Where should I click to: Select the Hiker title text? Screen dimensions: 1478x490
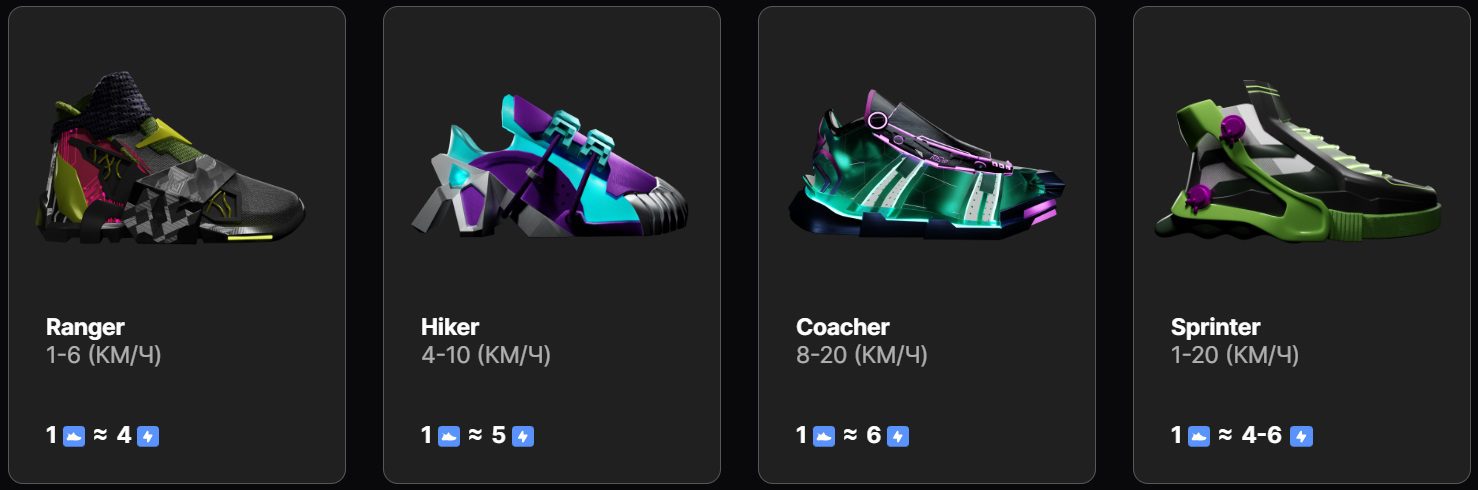tap(450, 327)
